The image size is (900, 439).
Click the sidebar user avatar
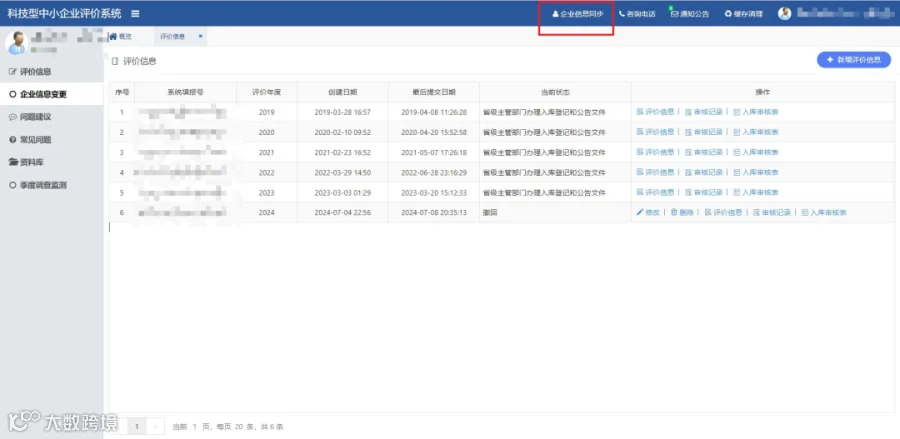[x=15, y=43]
